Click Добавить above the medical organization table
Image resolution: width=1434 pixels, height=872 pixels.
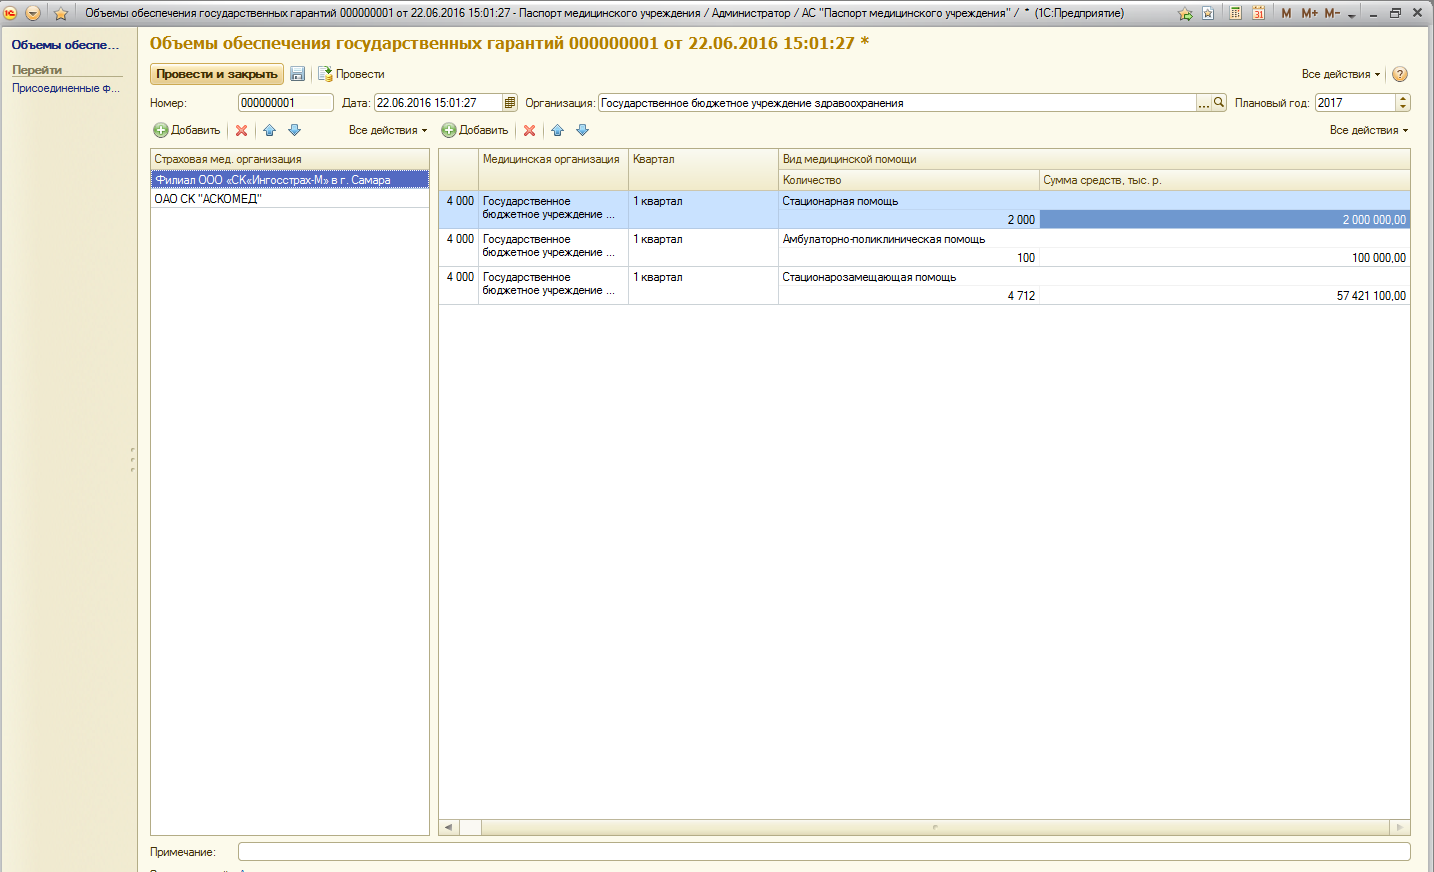pos(475,130)
